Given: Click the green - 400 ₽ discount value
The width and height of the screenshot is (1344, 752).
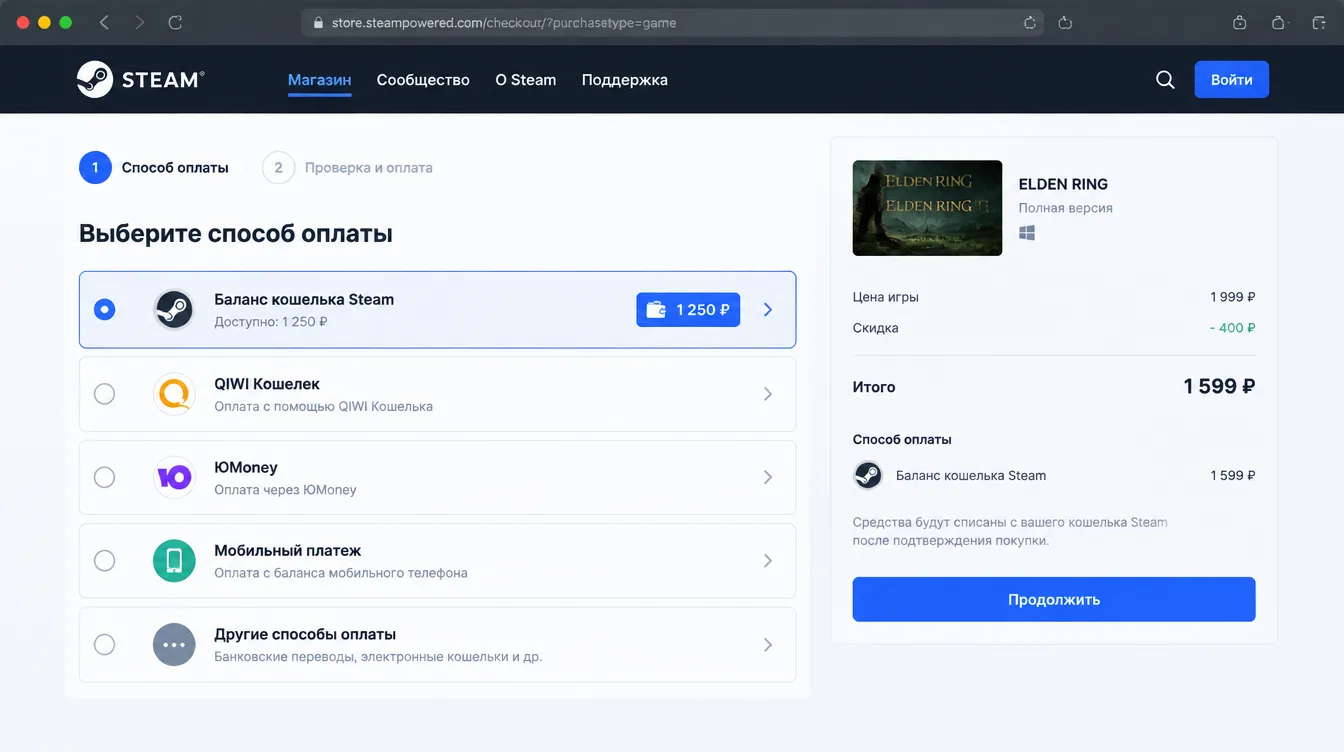Looking at the screenshot, I should (x=1232, y=328).
